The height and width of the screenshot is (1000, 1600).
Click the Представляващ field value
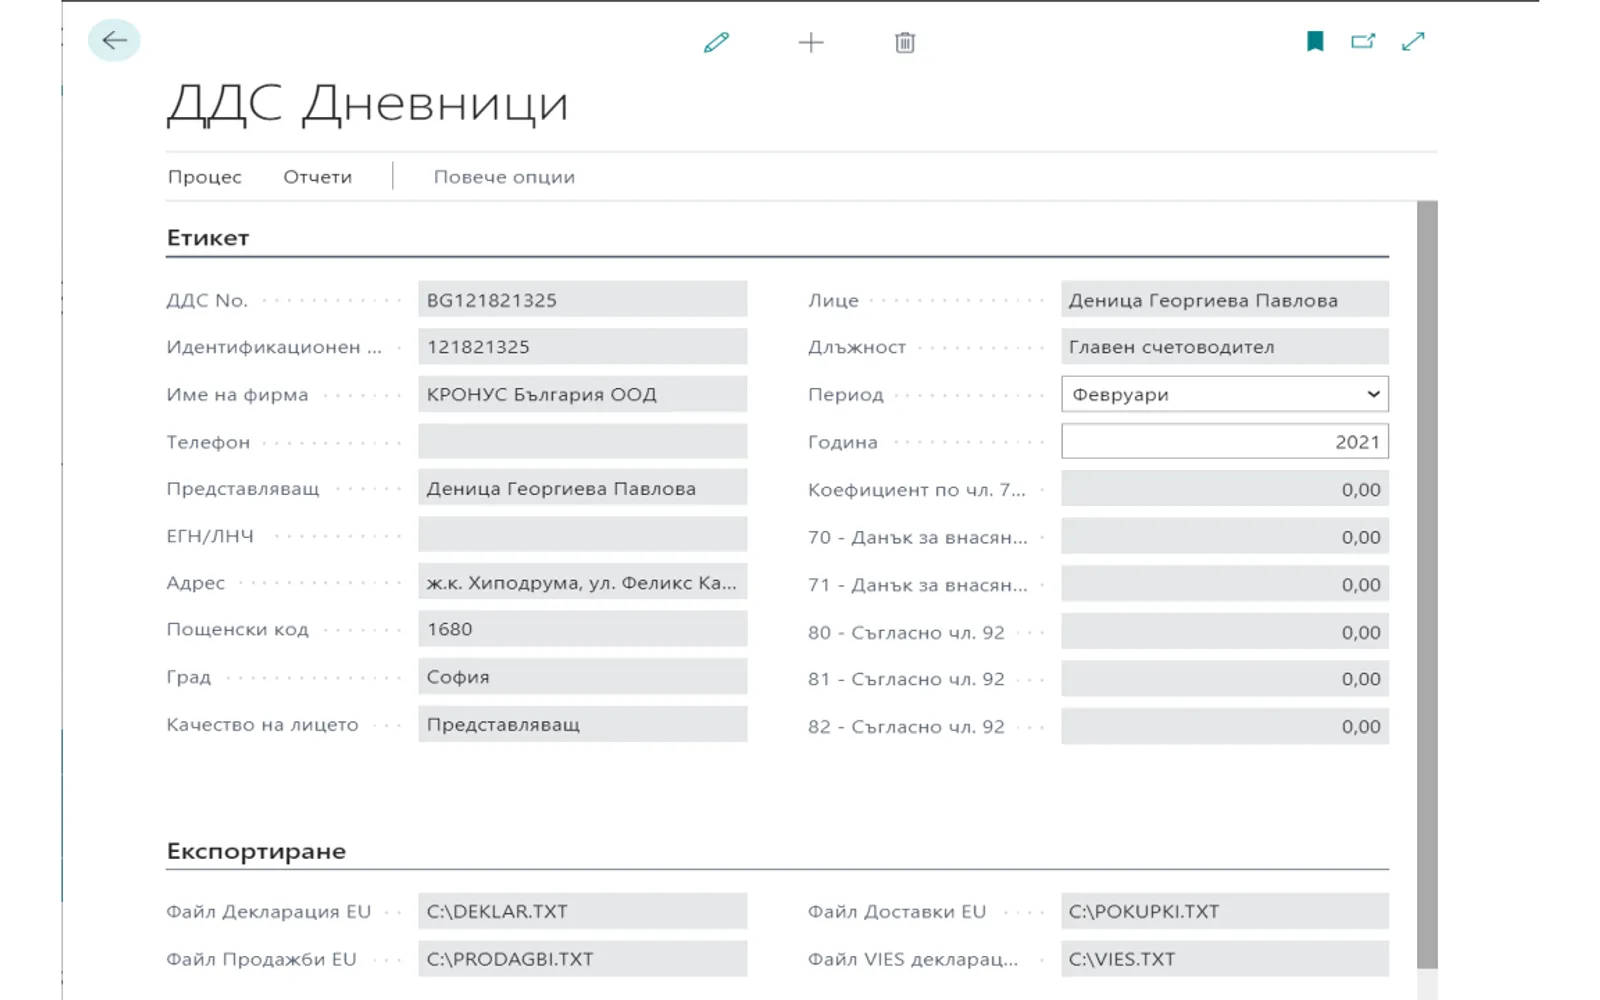pos(582,488)
